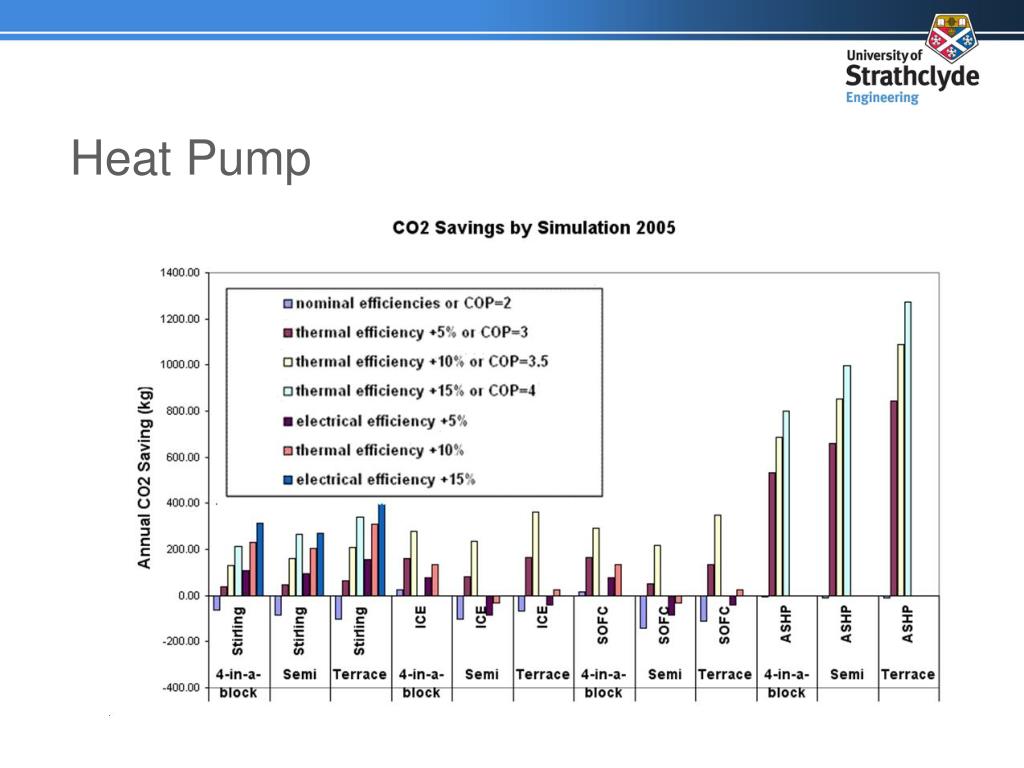This screenshot has height=768, width=1024.
Task: Click the 'thermal efficiency +5% or COP=3' legend swatch
Action: [x=288, y=333]
